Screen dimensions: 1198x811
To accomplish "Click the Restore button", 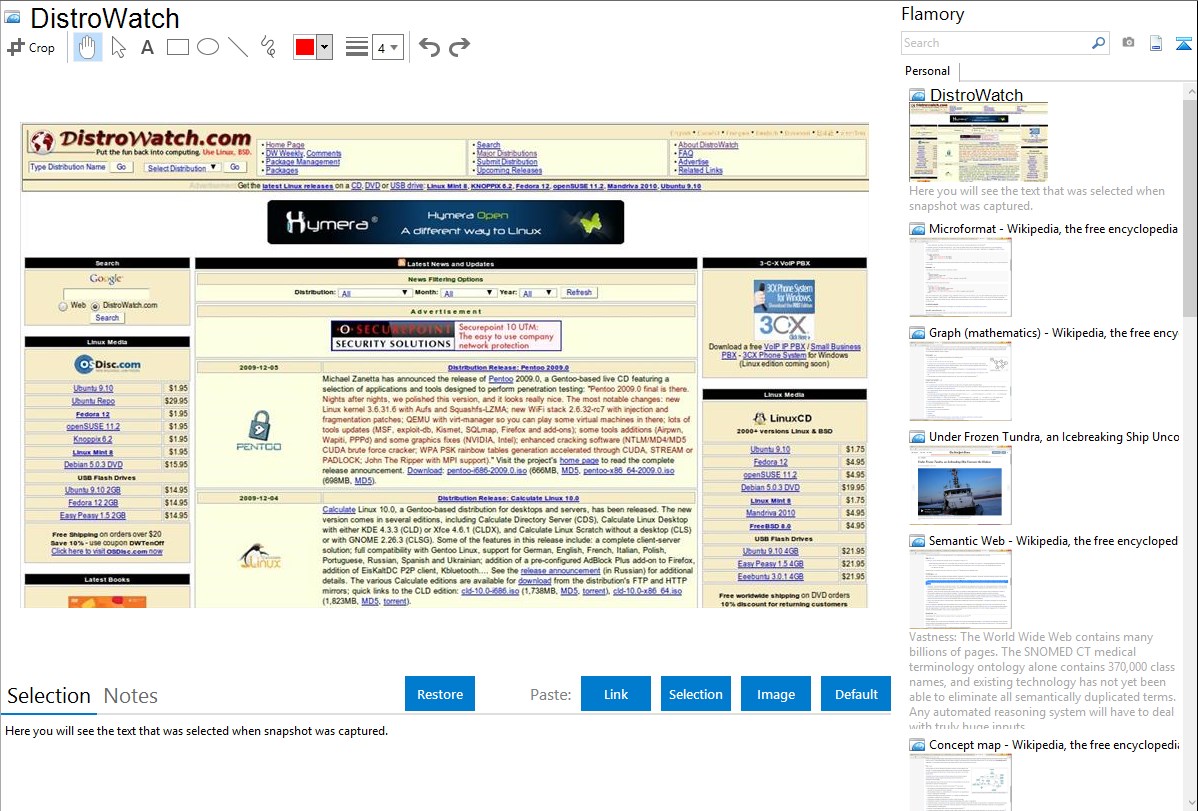I will [440, 694].
